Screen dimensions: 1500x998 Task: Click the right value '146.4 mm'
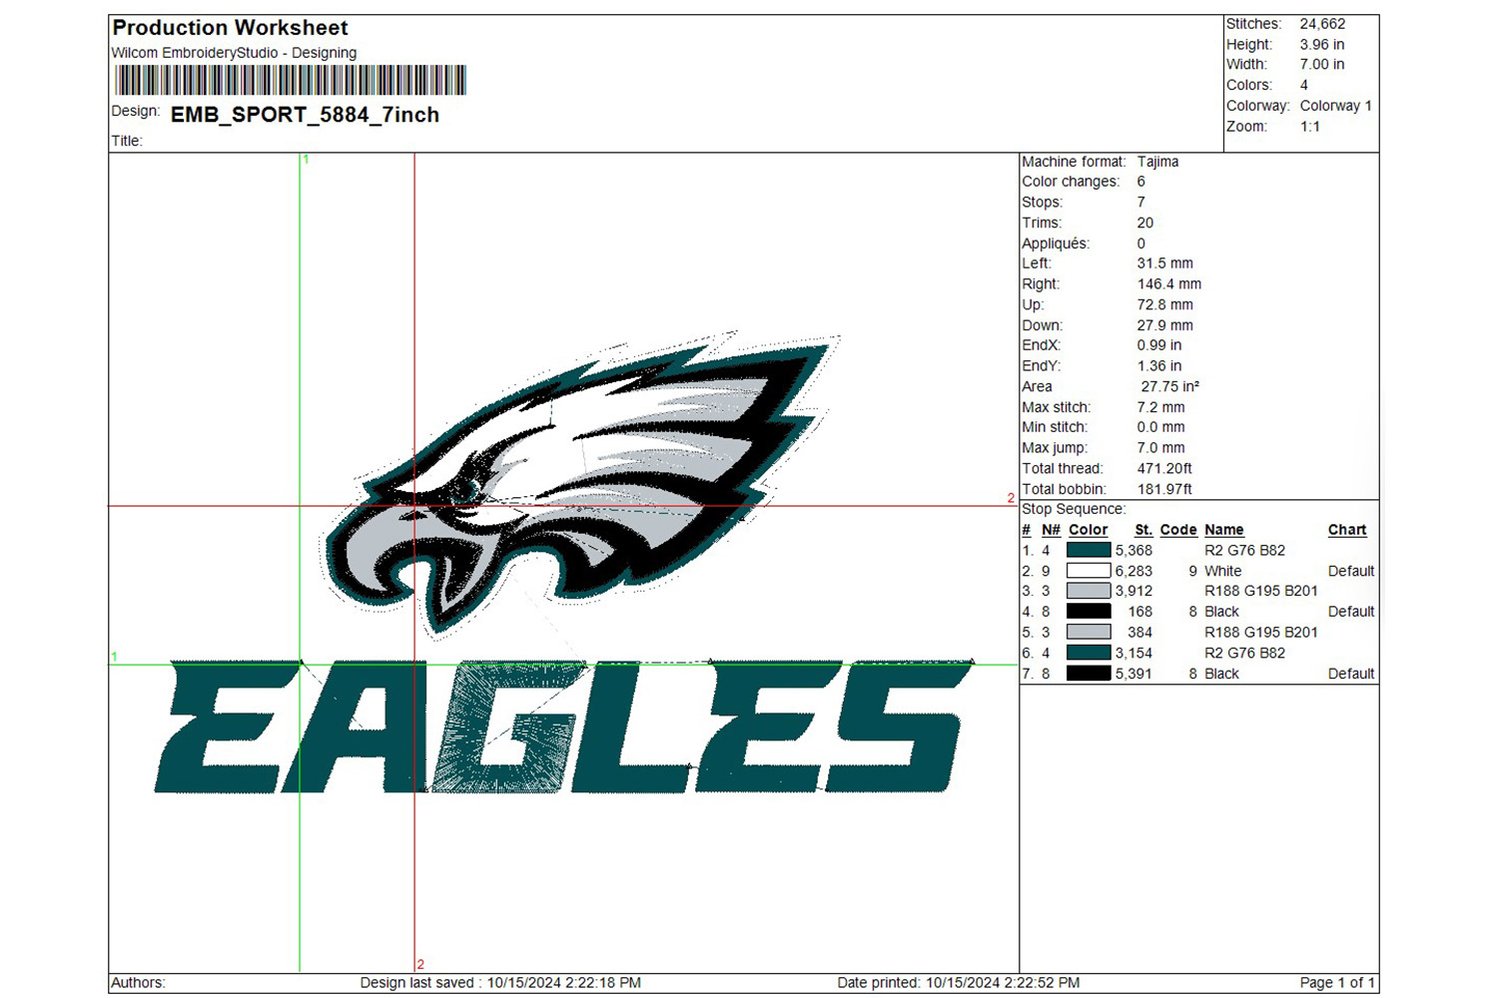tap(1169, 284)
